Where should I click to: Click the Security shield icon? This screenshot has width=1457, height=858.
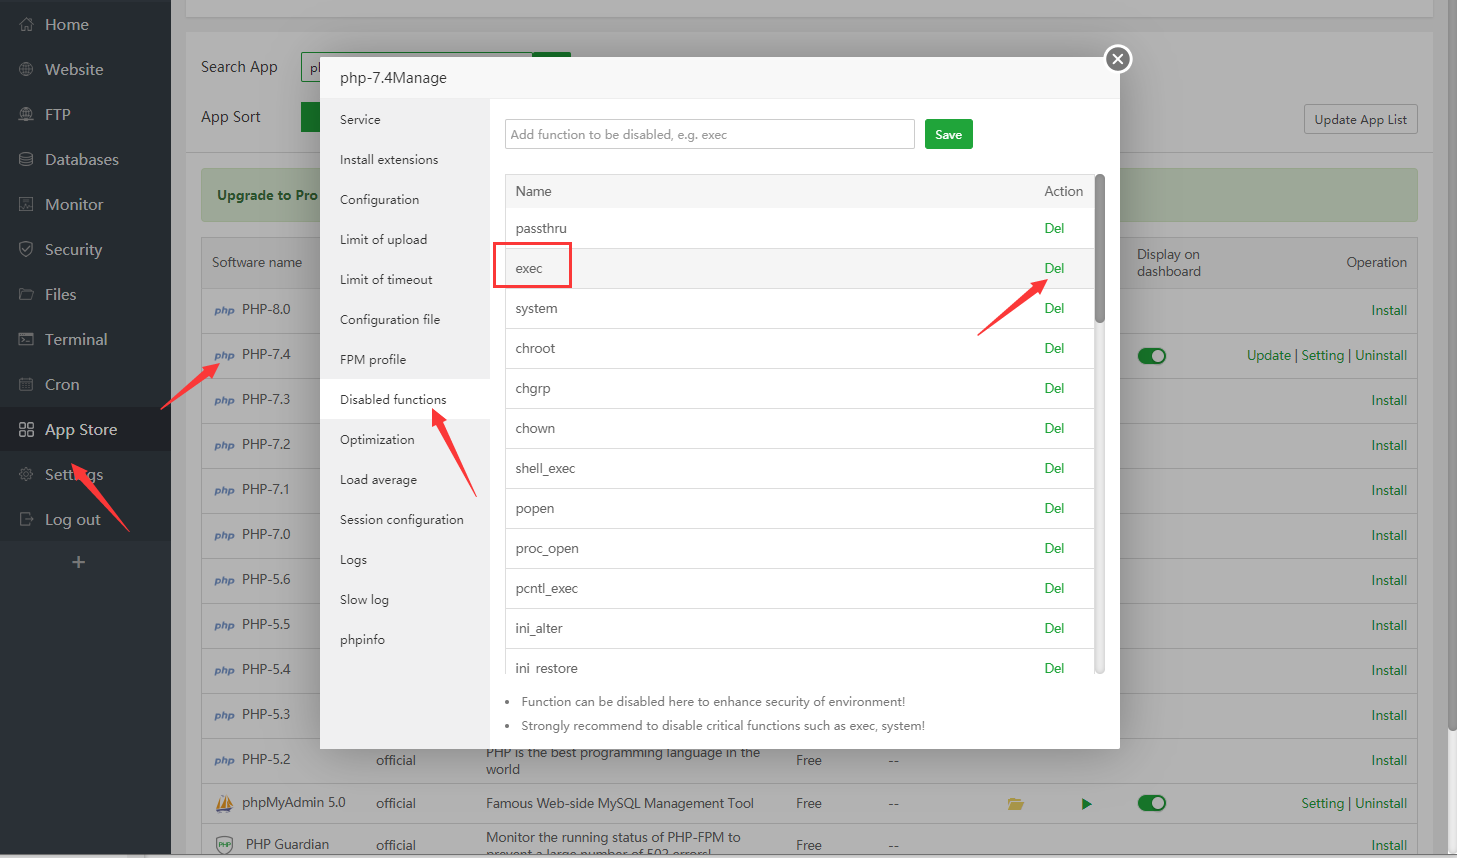point(27,250)
